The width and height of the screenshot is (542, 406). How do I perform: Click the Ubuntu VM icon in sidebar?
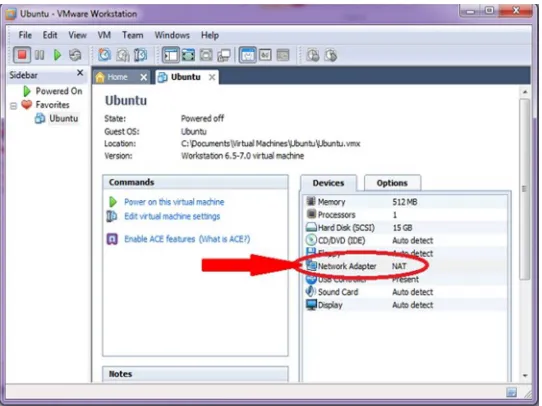[40, 118]
